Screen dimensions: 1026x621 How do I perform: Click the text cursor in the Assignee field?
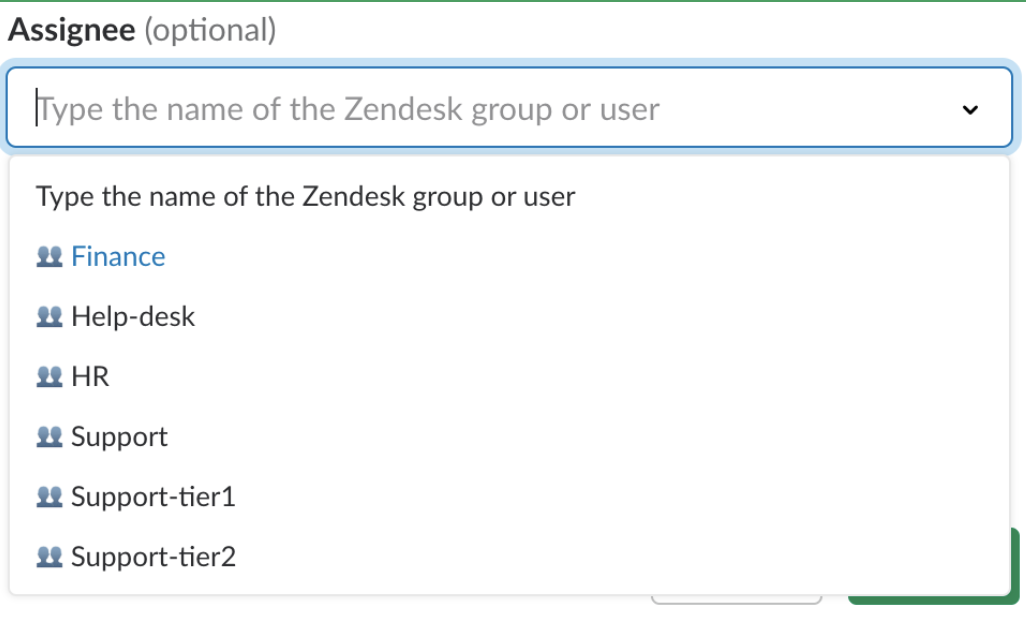pos(38,108)
